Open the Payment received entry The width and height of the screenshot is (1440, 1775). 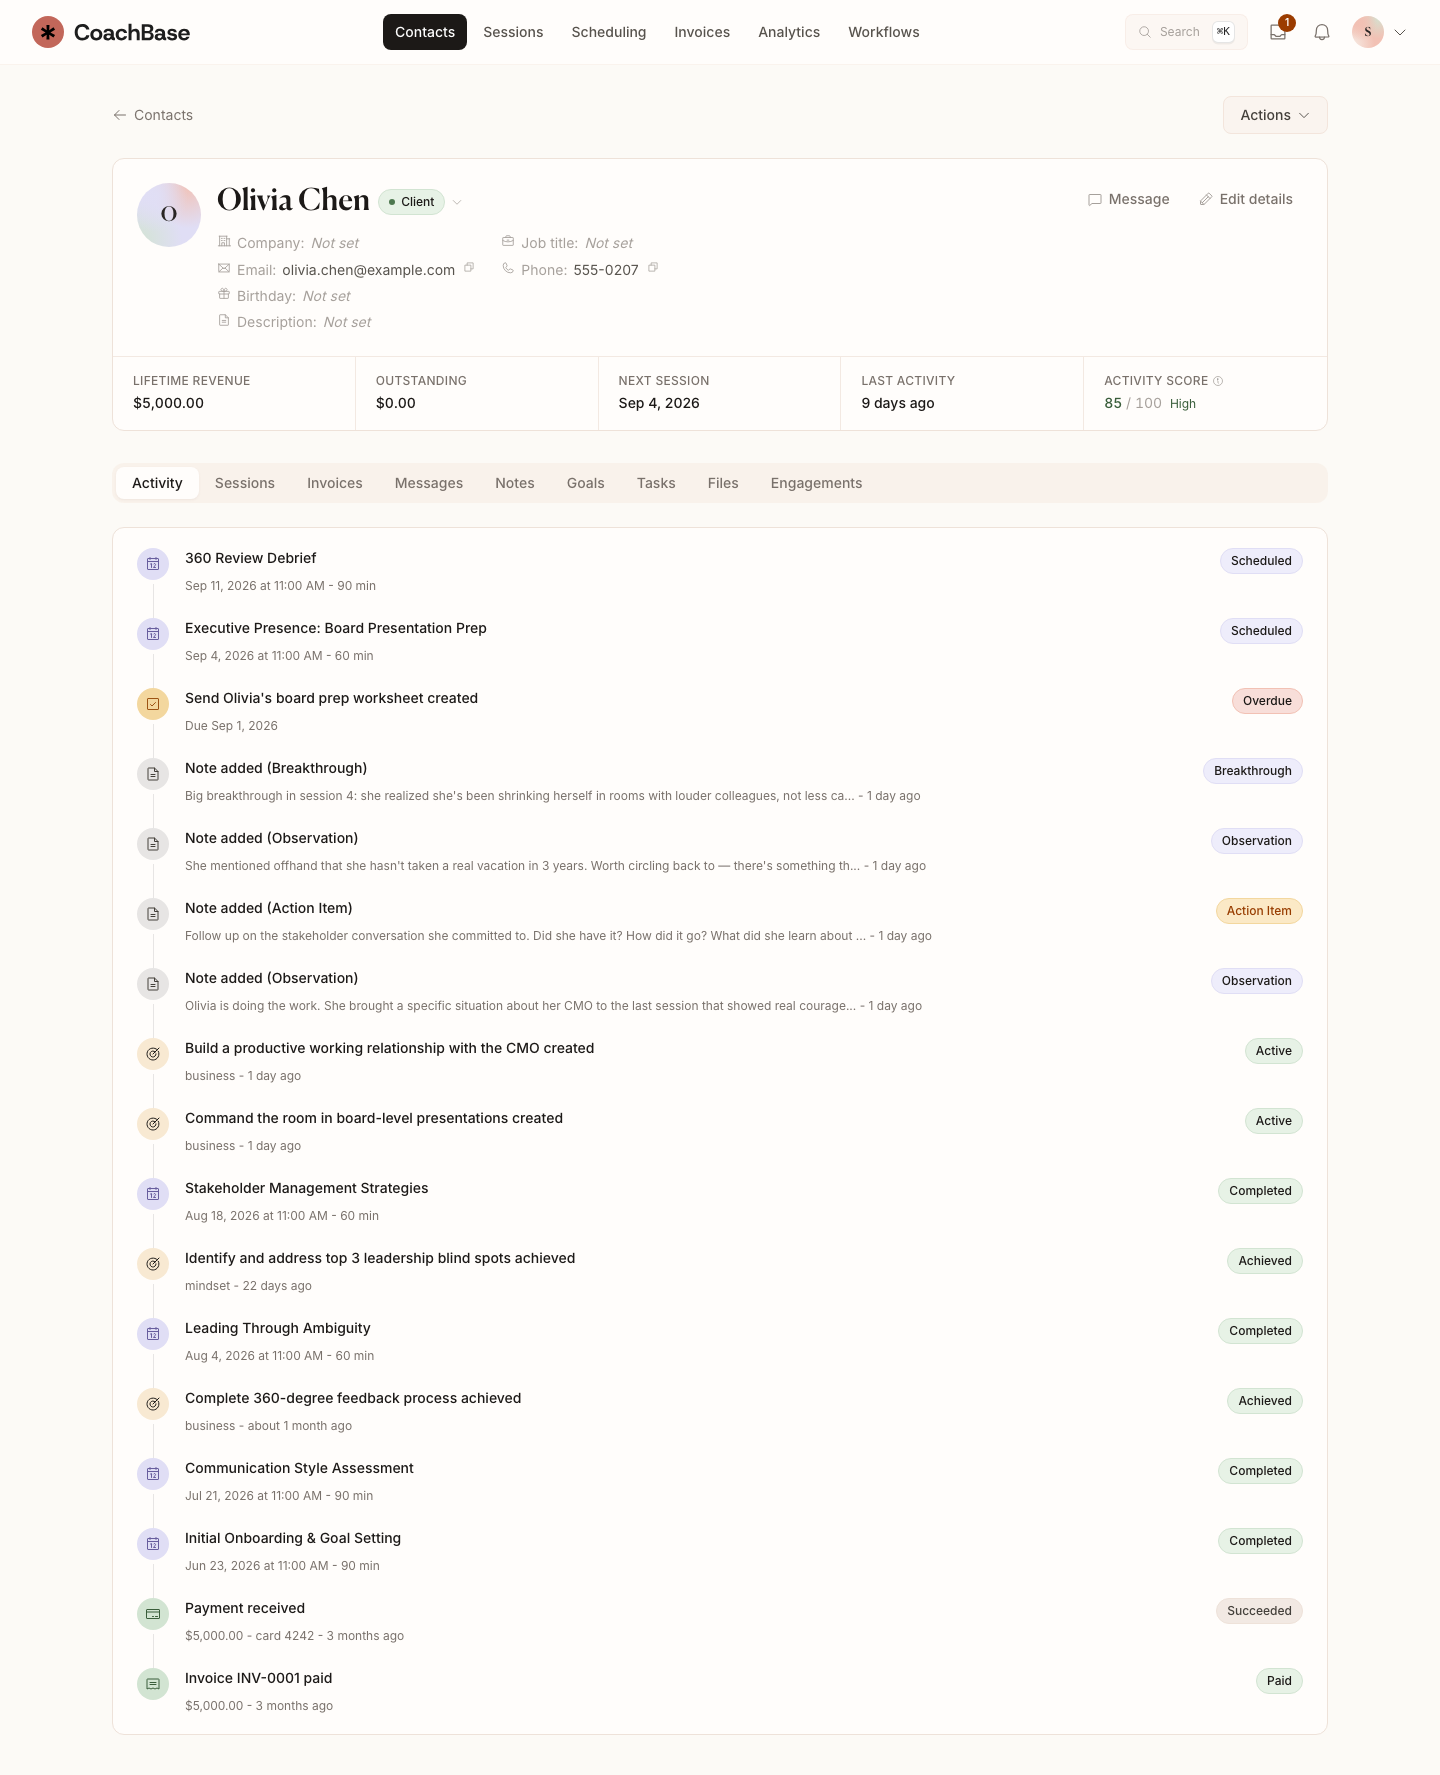pos(245,1608)
